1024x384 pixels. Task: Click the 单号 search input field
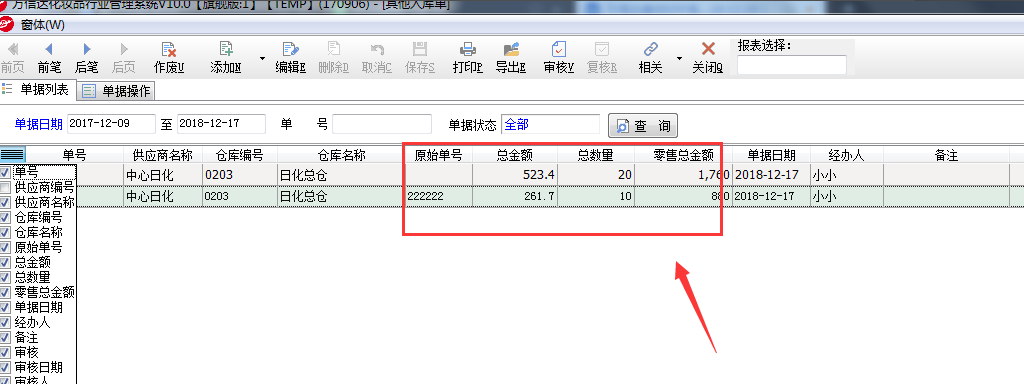pyautogui.click(x=382, y=124)
